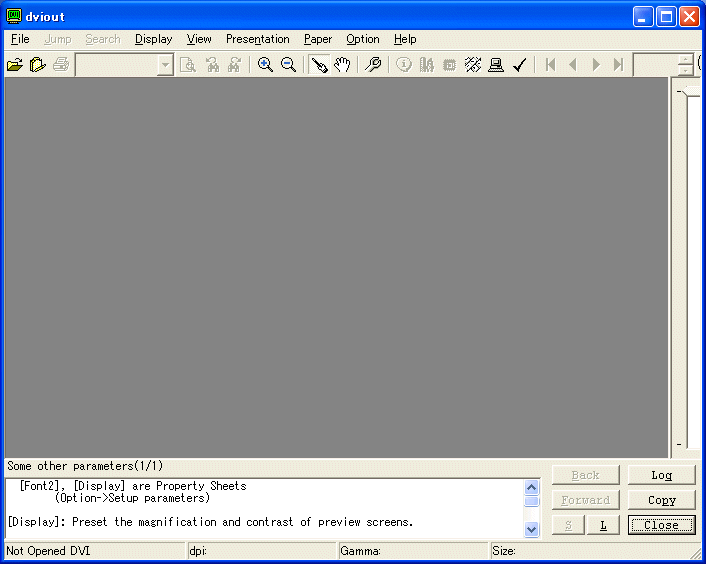
Task: Click the open file folder icon
Action: (15, 65)
